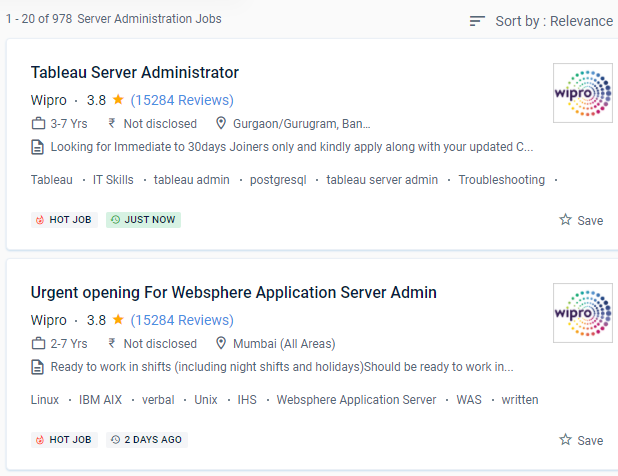The height and width of the screenshot is (476, 618).
Task: Select the postgresql skill tag
Action: point(280,180)
